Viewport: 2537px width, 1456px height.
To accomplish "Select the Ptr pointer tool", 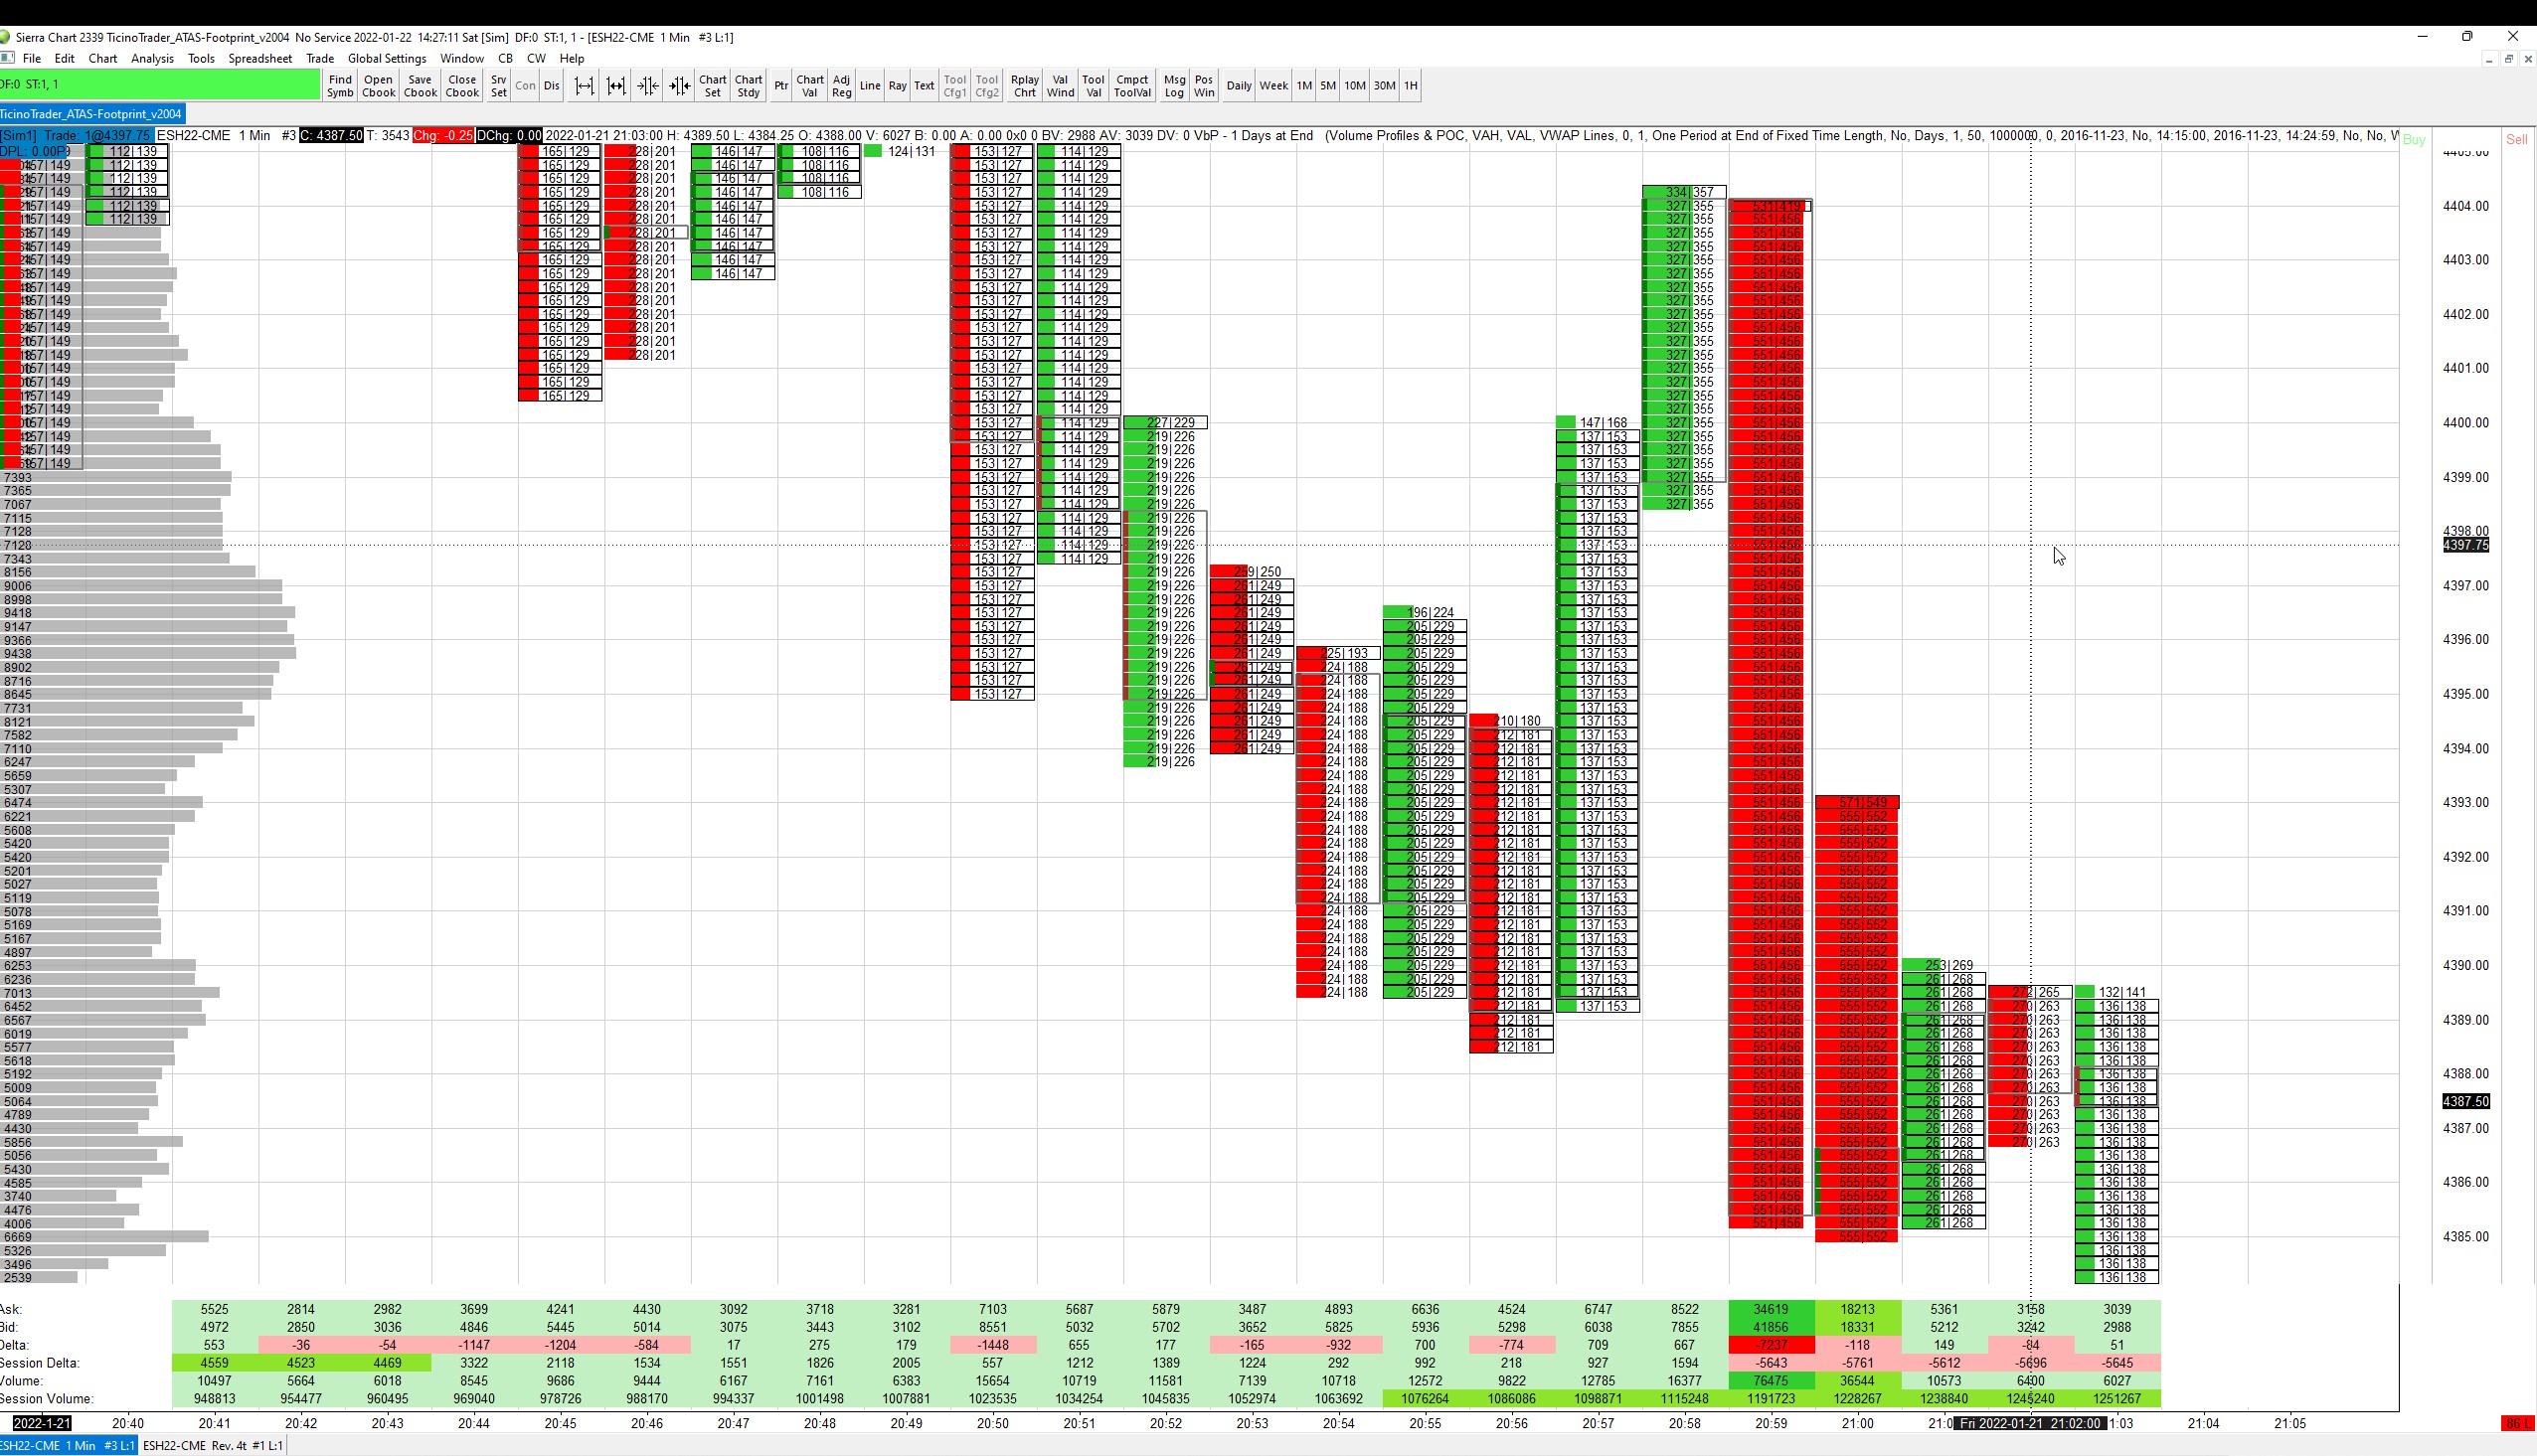I will [781, 86].
